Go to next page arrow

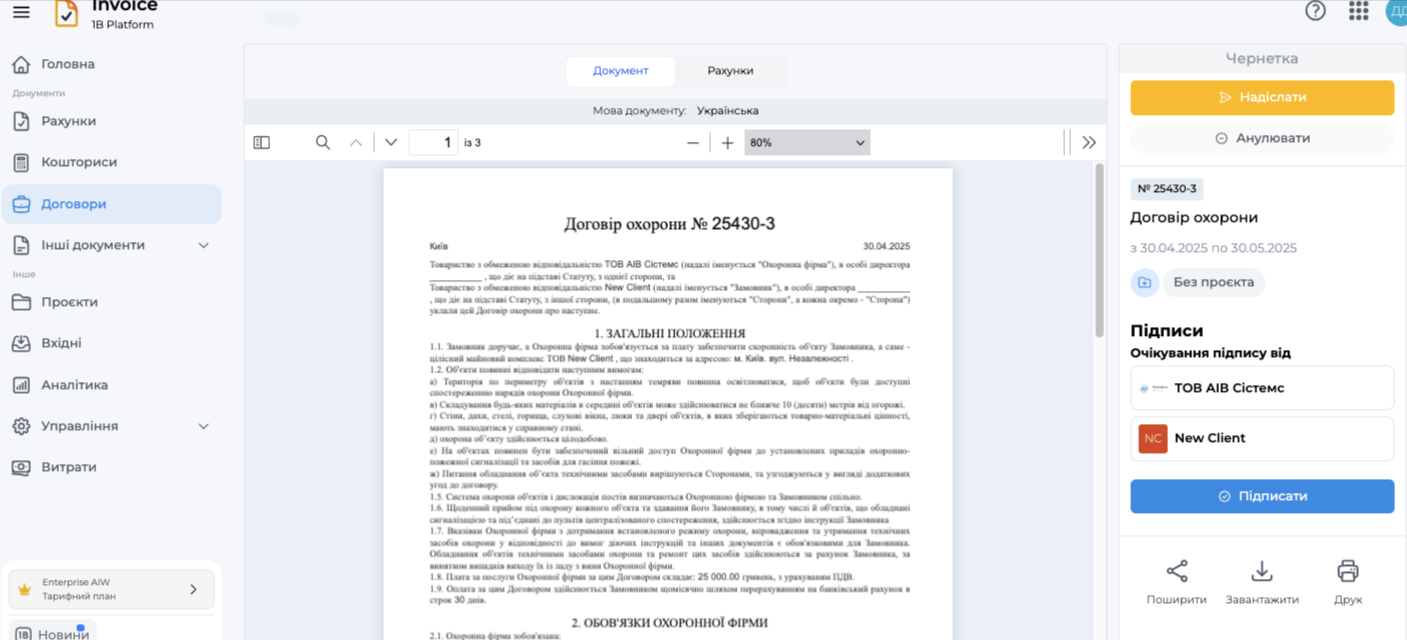(x=391, y=143)
